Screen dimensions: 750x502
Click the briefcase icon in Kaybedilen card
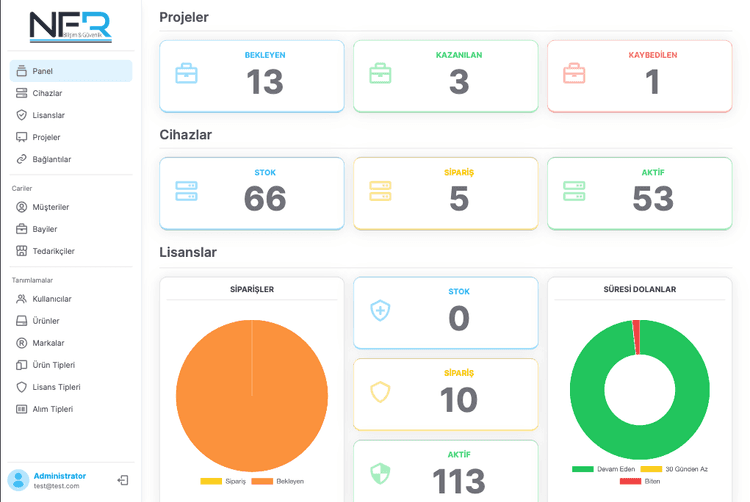(x=574, y=74)
